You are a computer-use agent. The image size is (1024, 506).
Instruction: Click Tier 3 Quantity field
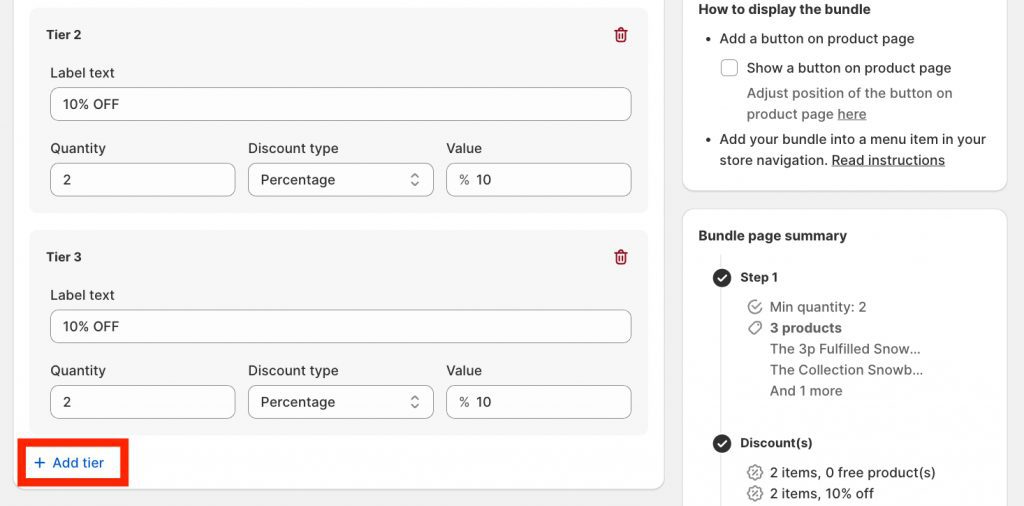pyautogui.click(x=142, y=402)
